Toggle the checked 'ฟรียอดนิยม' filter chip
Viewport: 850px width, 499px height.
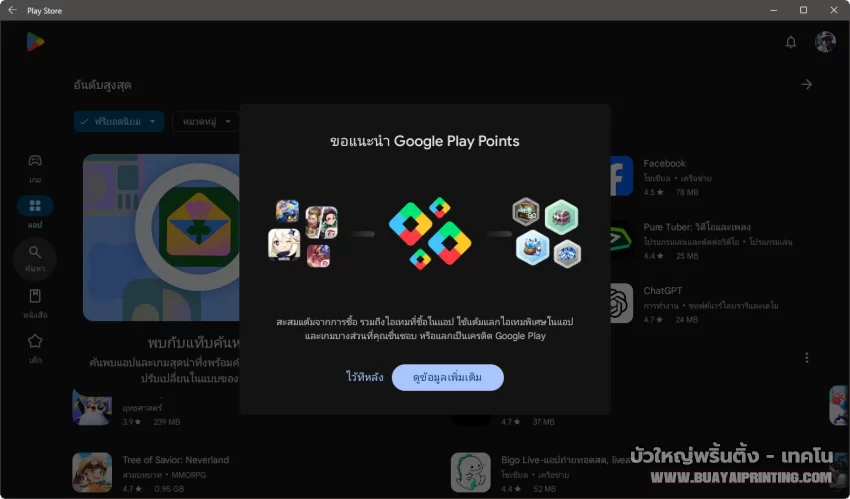click(118, 121)
